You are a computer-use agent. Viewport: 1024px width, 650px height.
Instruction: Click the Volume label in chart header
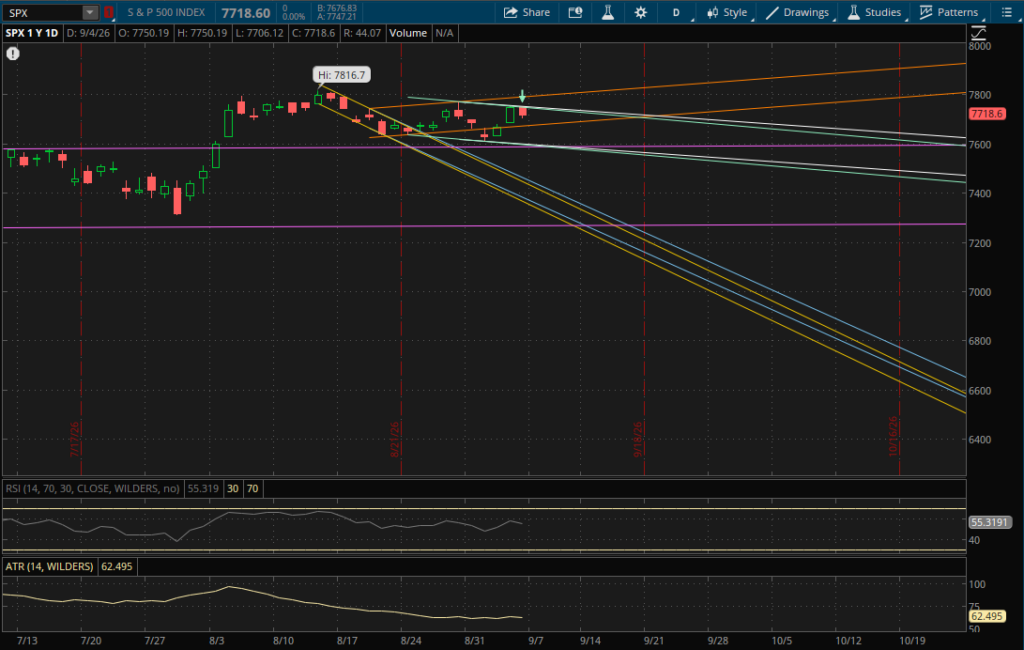coord(408,33)
